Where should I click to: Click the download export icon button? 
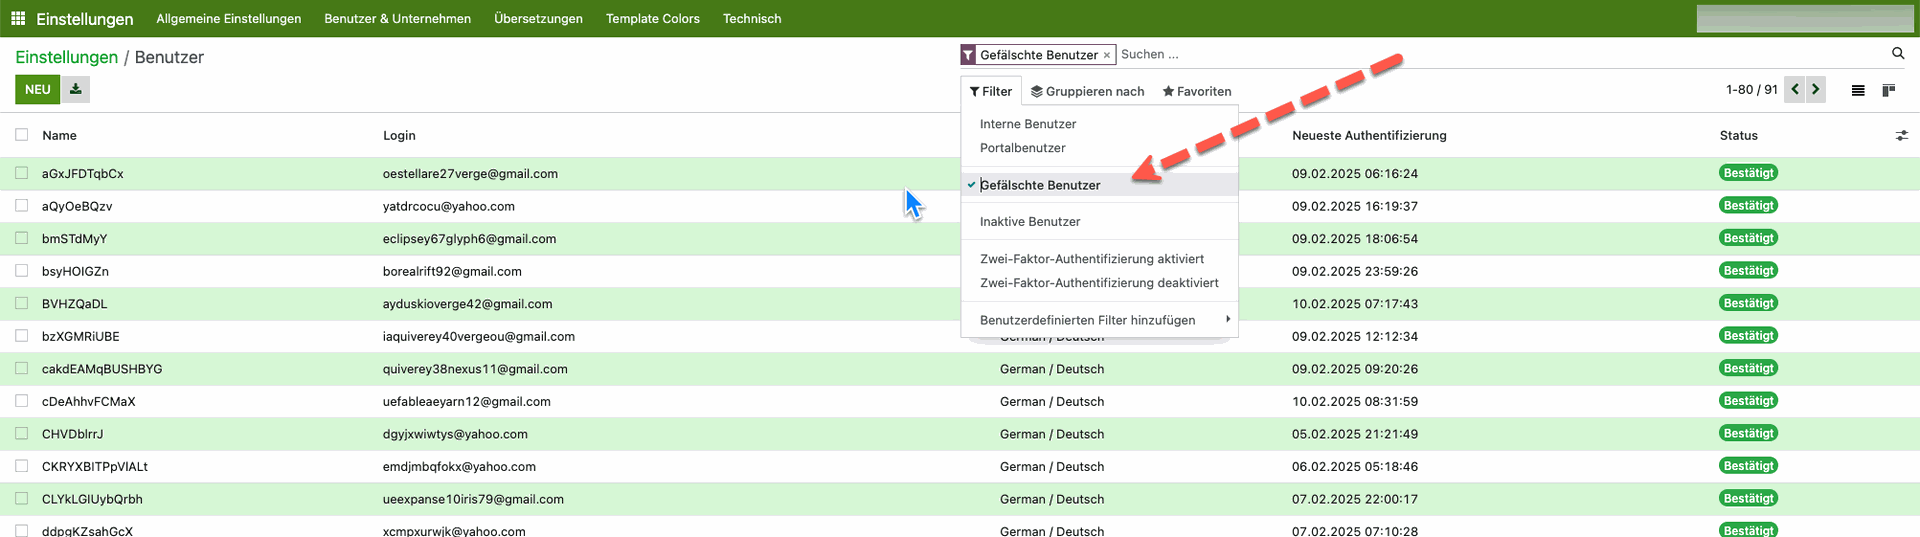point(75,89)
